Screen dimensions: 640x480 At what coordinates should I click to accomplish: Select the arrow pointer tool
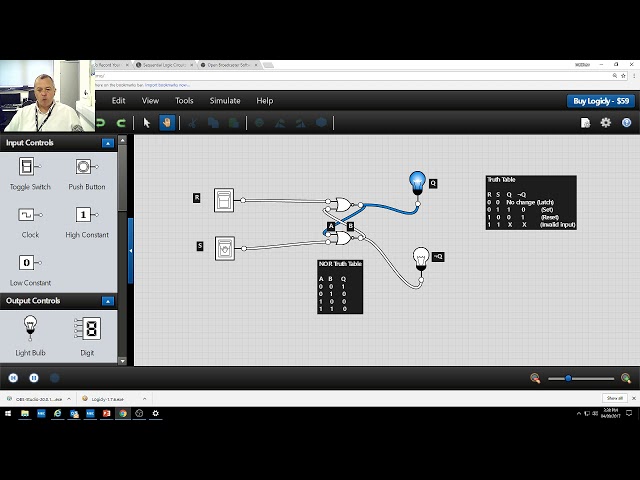coord(146,123)
